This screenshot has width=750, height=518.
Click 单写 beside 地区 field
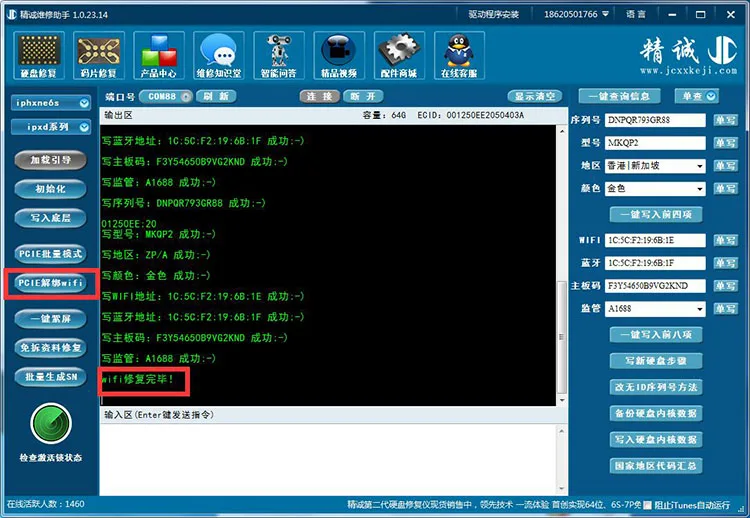[x=725, y=166]
